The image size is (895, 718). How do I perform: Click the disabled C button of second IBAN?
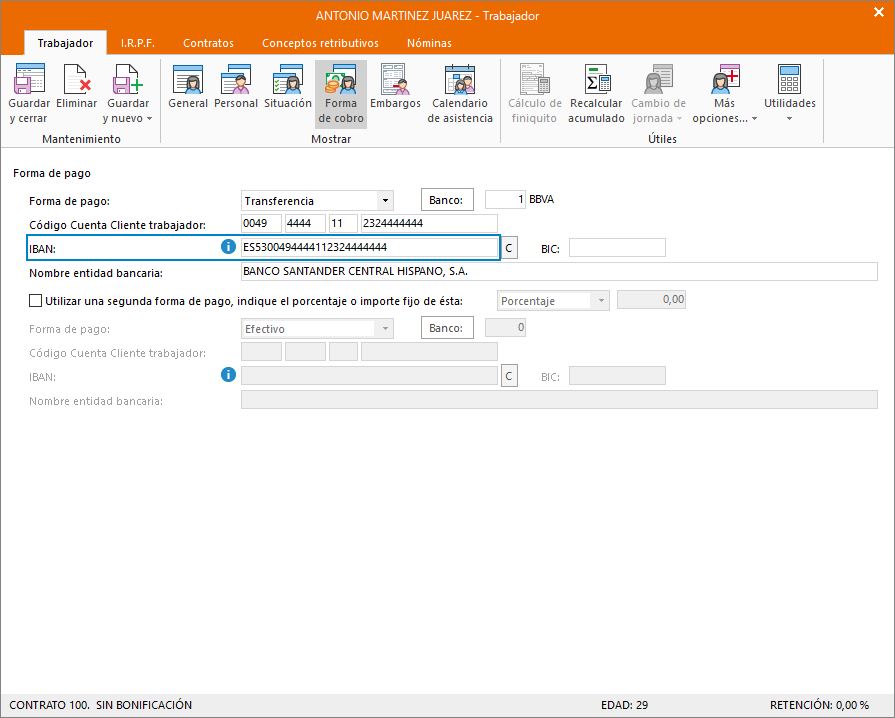pos(509,376)
